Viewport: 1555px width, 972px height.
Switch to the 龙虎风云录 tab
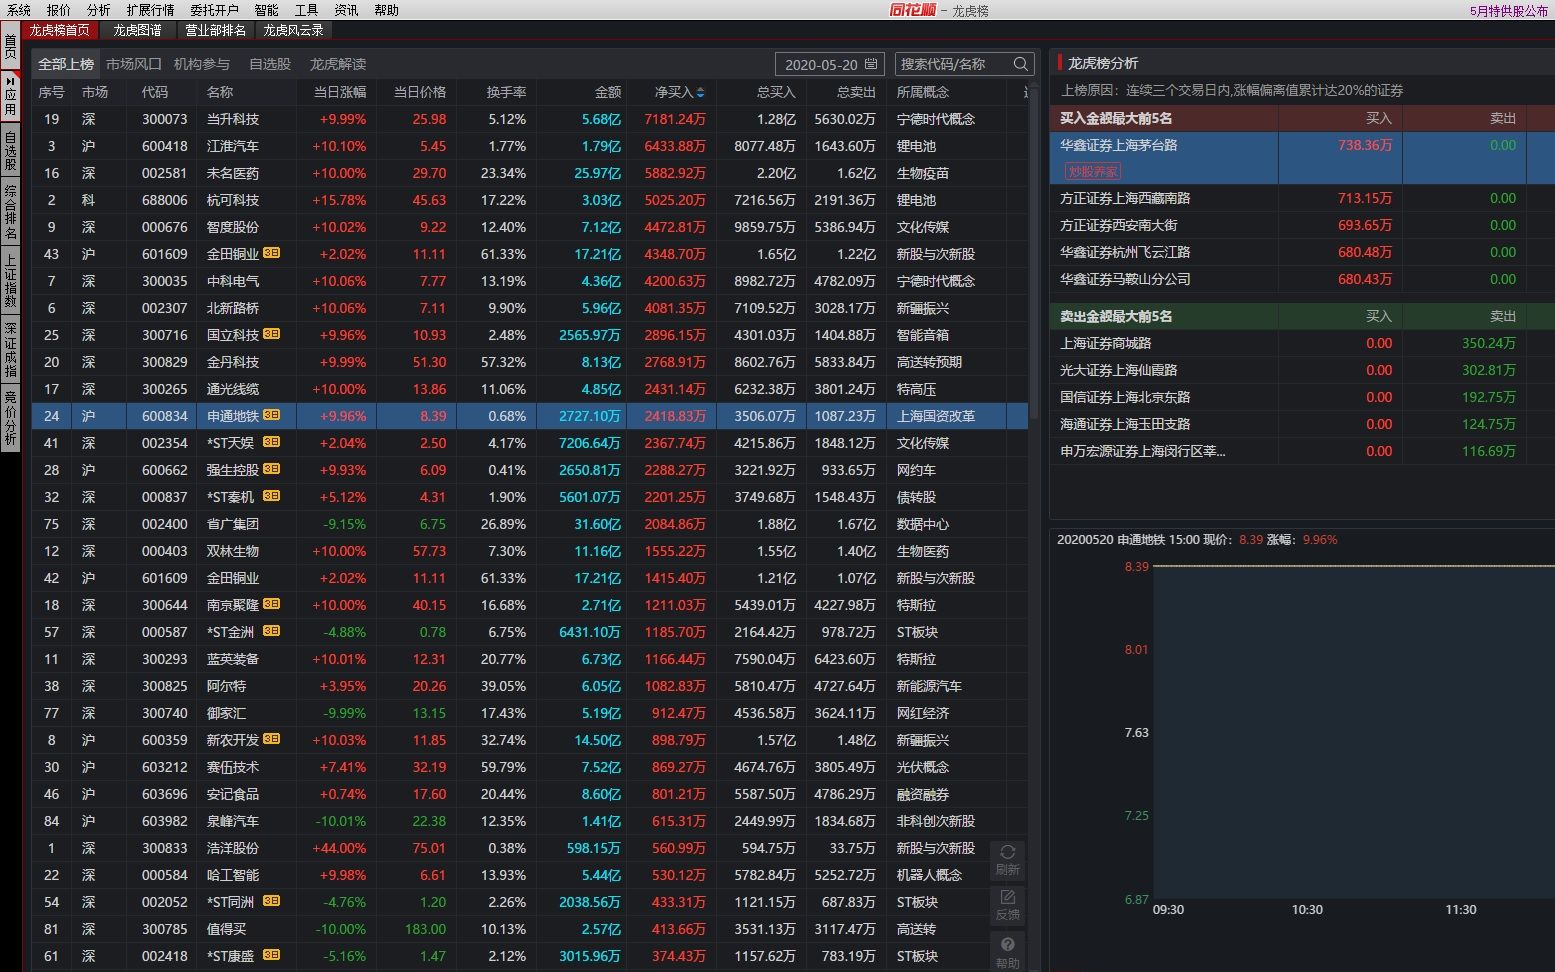click(x=293, y=30)
